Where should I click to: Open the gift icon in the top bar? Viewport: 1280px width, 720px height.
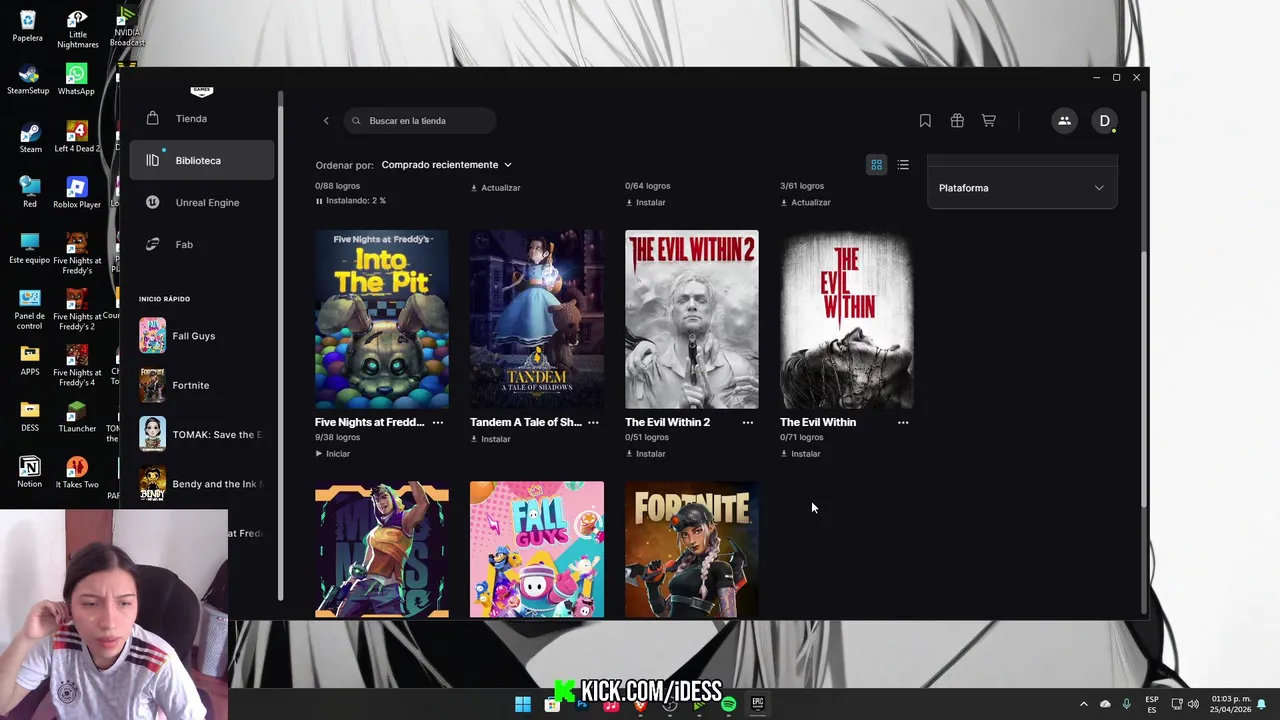coord(957,121)
